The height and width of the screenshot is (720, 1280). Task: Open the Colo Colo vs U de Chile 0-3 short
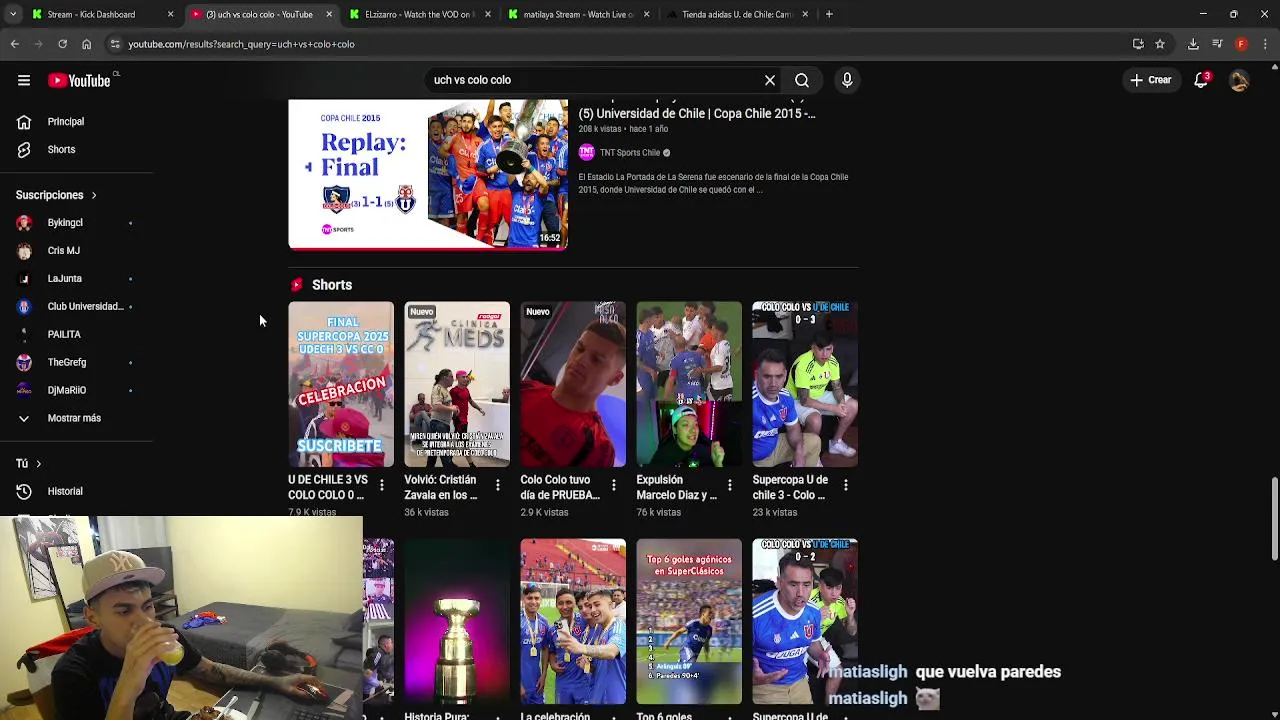805,384
